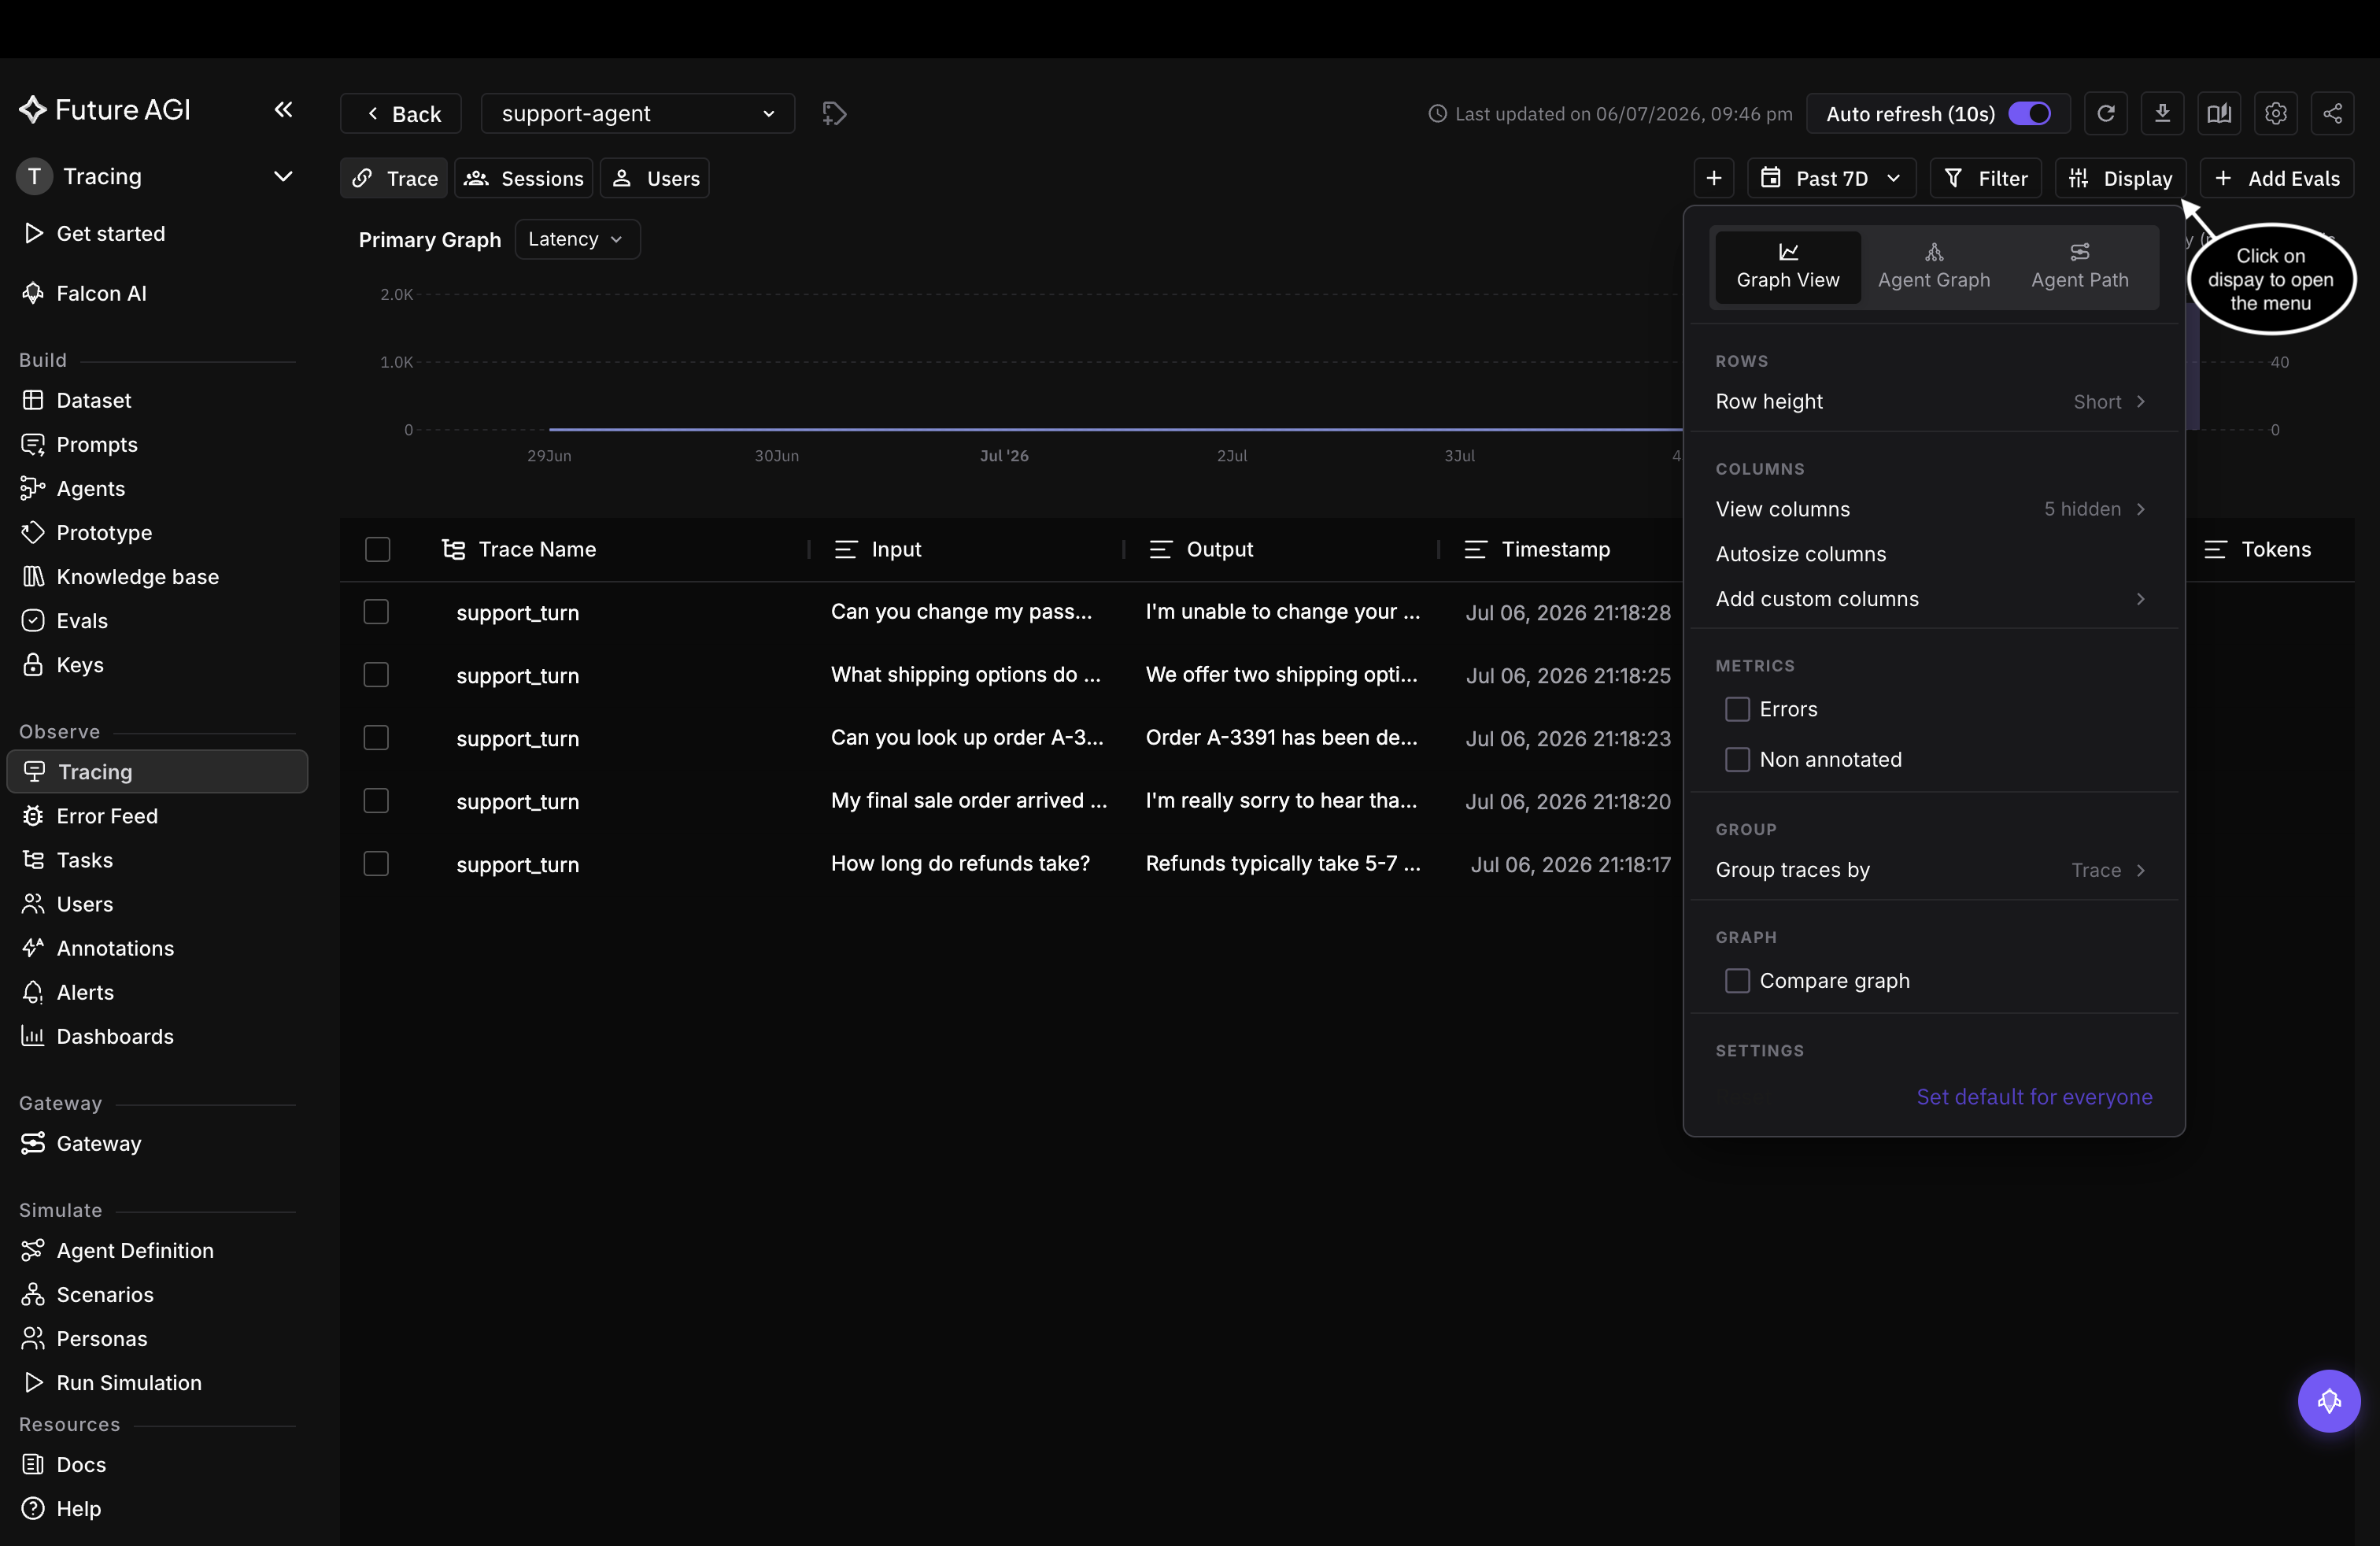Collapse the sidebar with the double-chevron icon
This screenshot has width=2380, height=1546.
tap(283, 109)
